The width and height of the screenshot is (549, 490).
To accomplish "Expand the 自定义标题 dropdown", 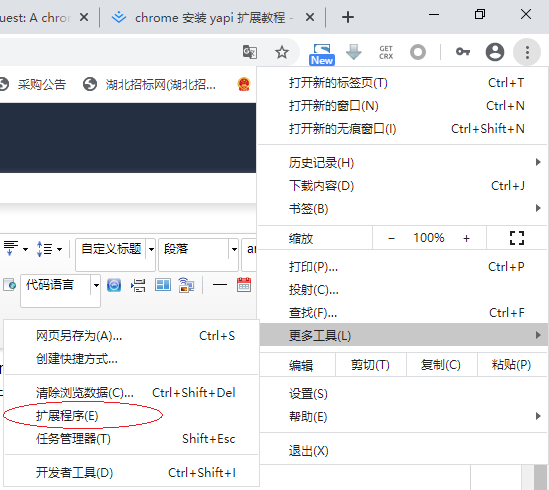I will (x=151, y=249).
